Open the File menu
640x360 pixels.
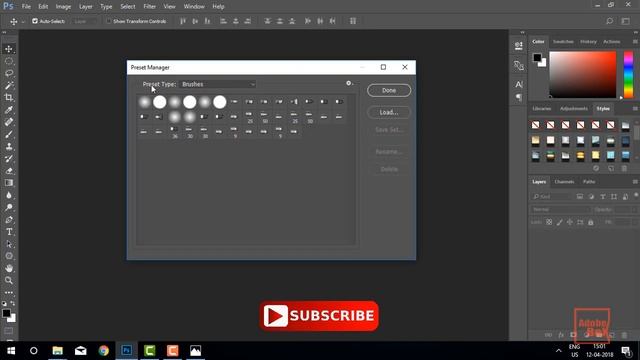point(26,7)
